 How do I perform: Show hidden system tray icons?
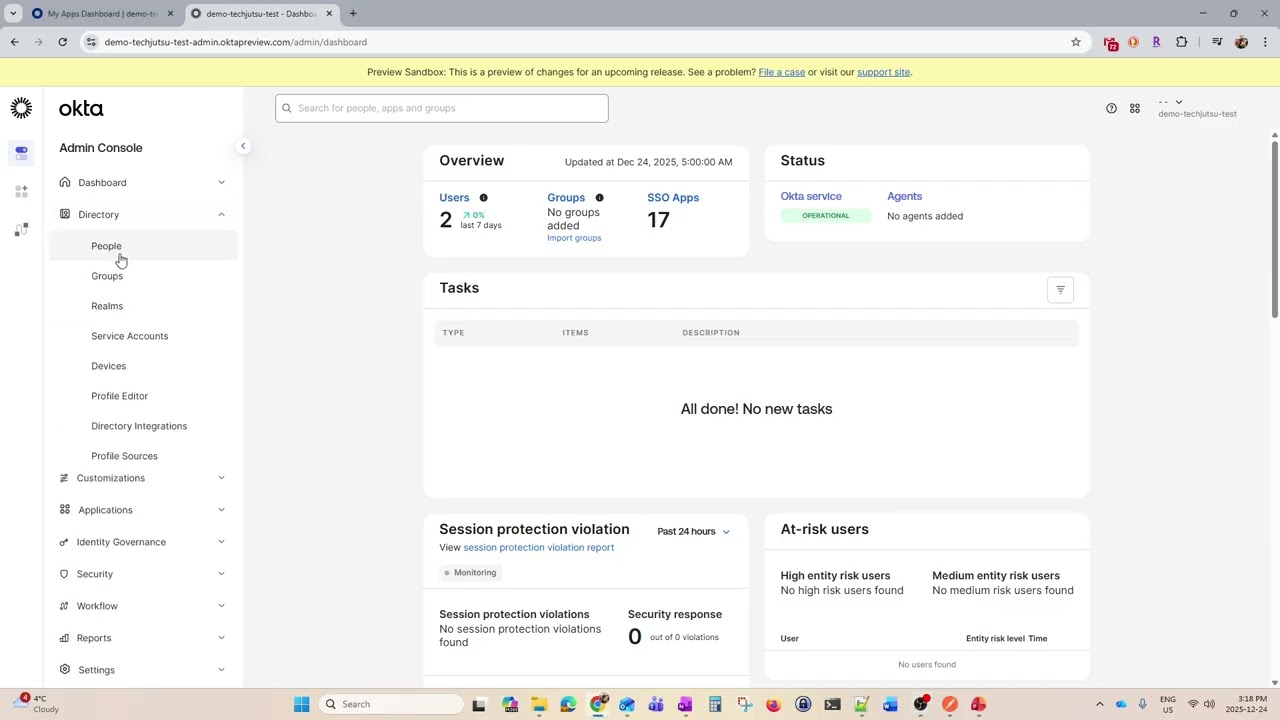click(x=1099, y=704)
